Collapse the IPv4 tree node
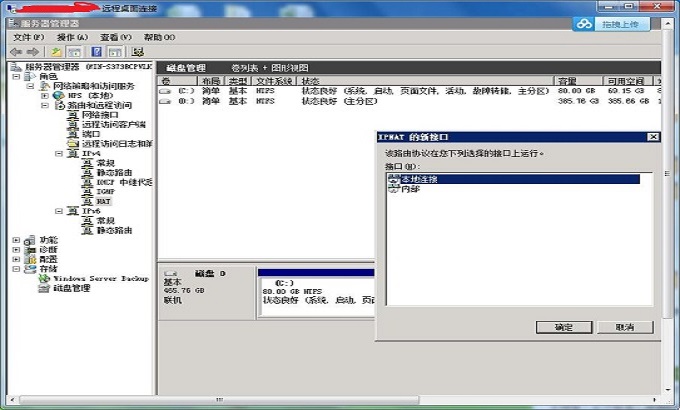Image resolution: width=680 pixels, height=410 pixels. point(59,154)
